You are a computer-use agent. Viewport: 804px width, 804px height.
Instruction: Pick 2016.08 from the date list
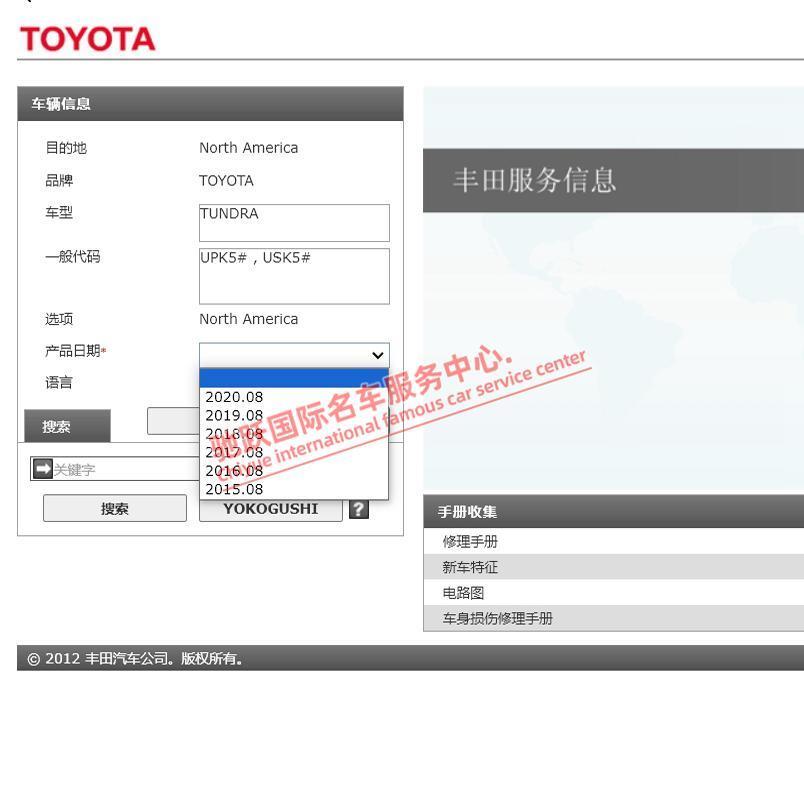pos(294,471)
